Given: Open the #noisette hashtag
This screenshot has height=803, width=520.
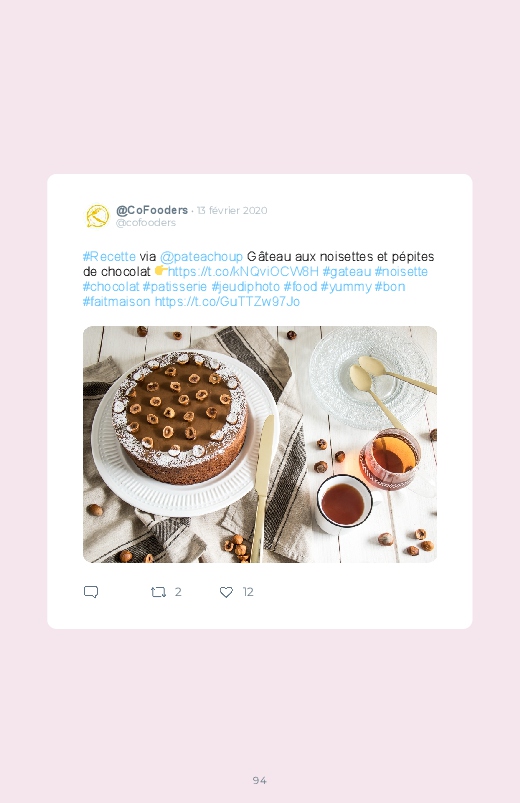Looking at the screenshot, I should (401, 271).
